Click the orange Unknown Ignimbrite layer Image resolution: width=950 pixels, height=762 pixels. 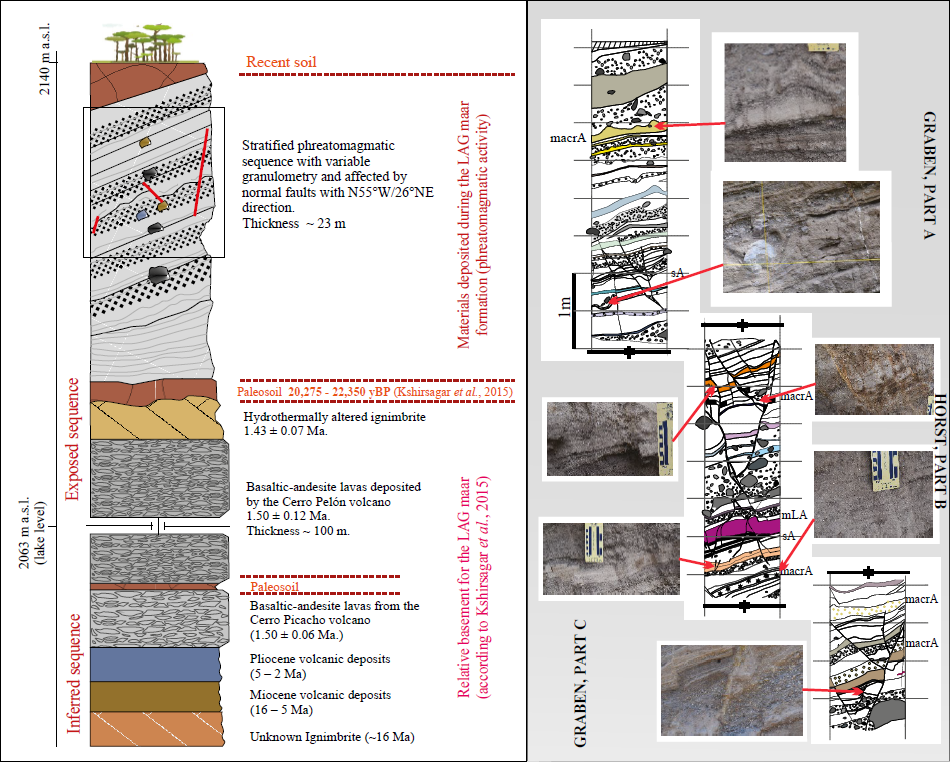[154, 728]
